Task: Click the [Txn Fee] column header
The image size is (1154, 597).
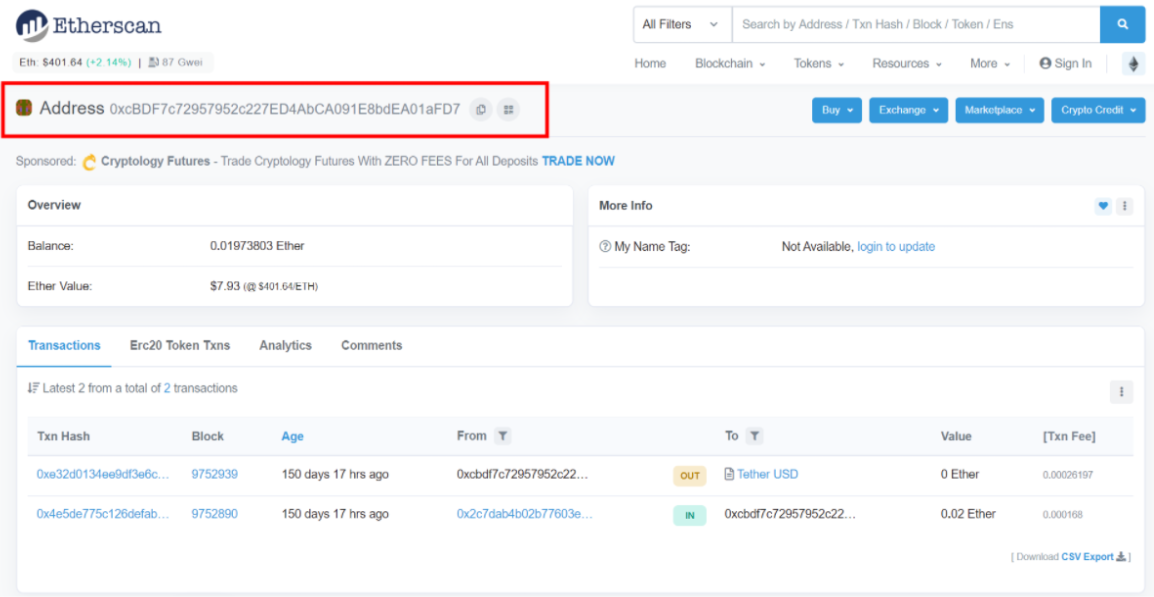Action: tap(1069, 437)
